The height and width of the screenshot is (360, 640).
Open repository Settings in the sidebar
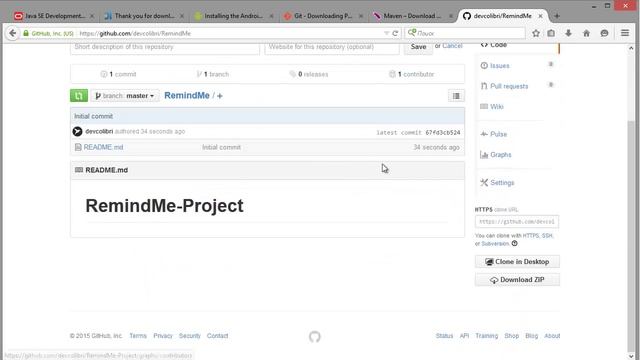(x=502, y=182)
